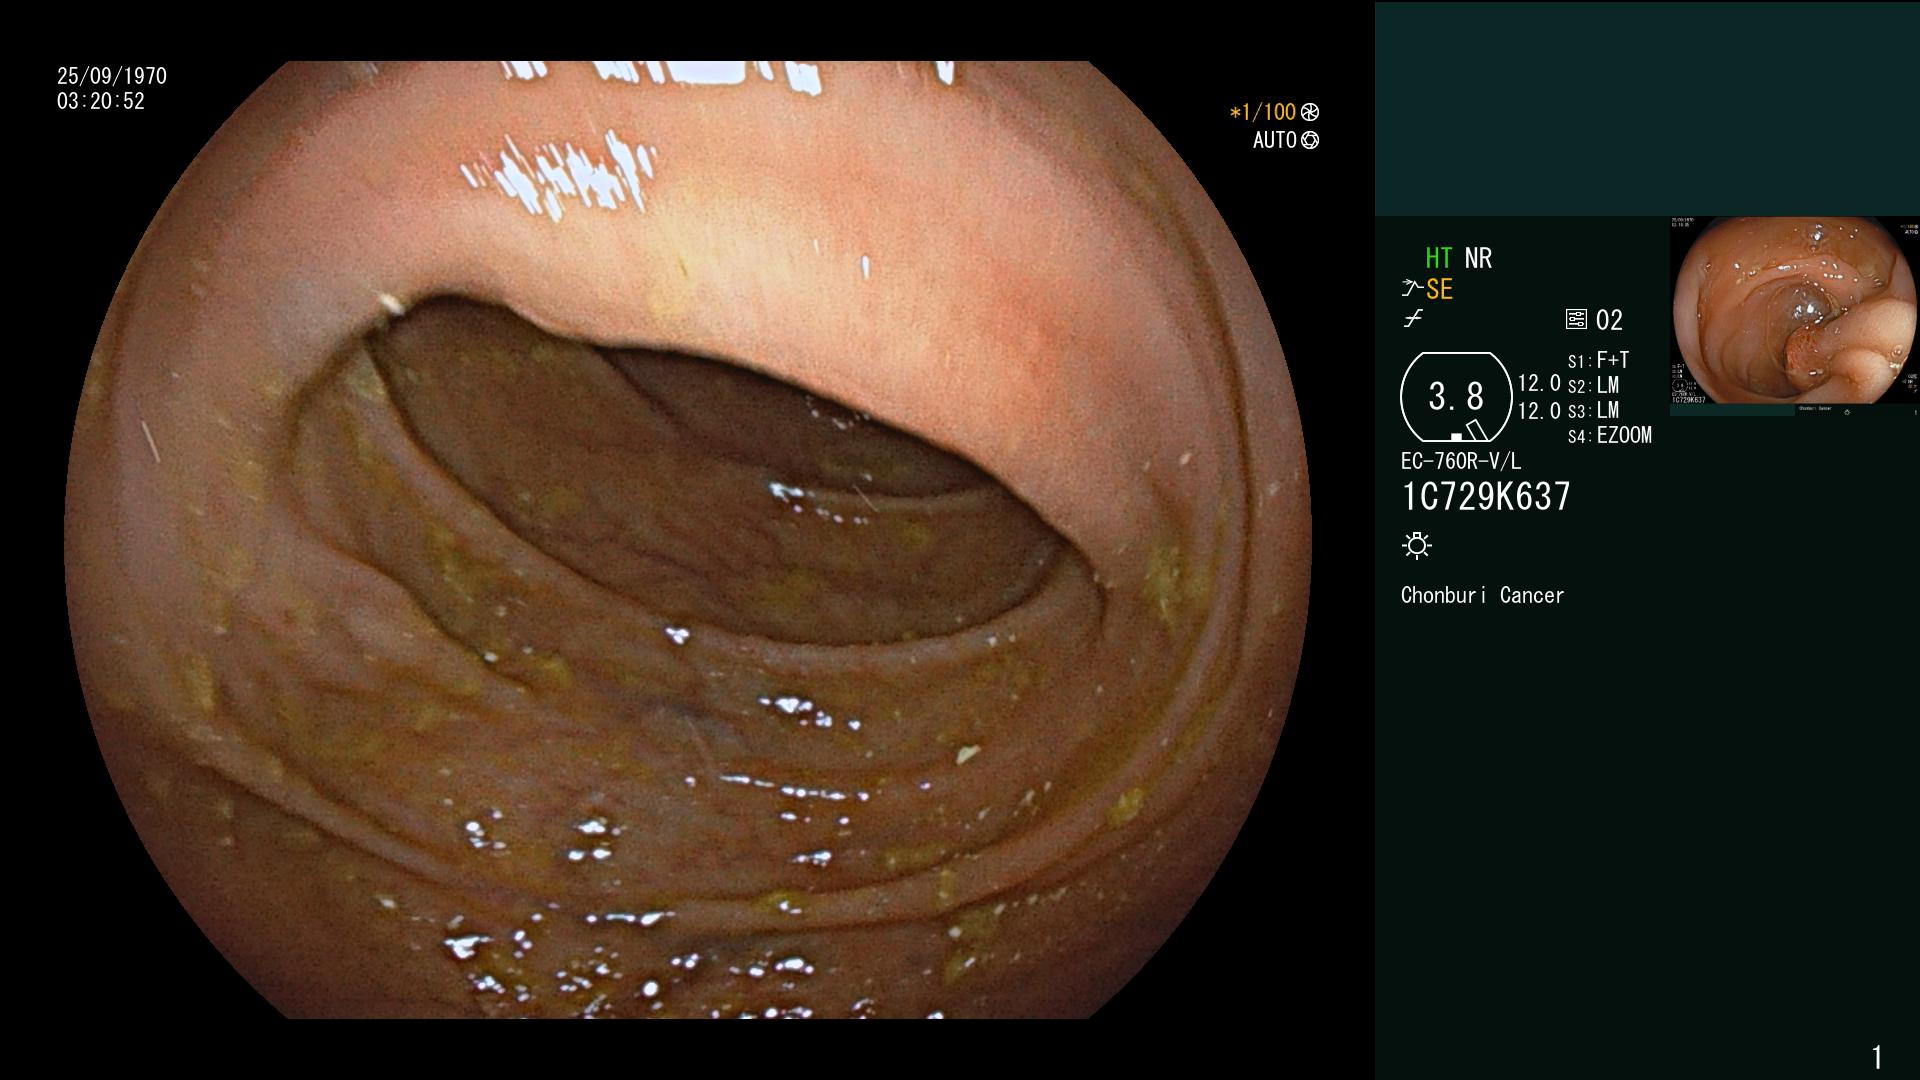Image resolution: width=1920 pixels, height=1080 pixels.
Task: Click the settings sliders icon beside 02
Action: (1576, 320)
